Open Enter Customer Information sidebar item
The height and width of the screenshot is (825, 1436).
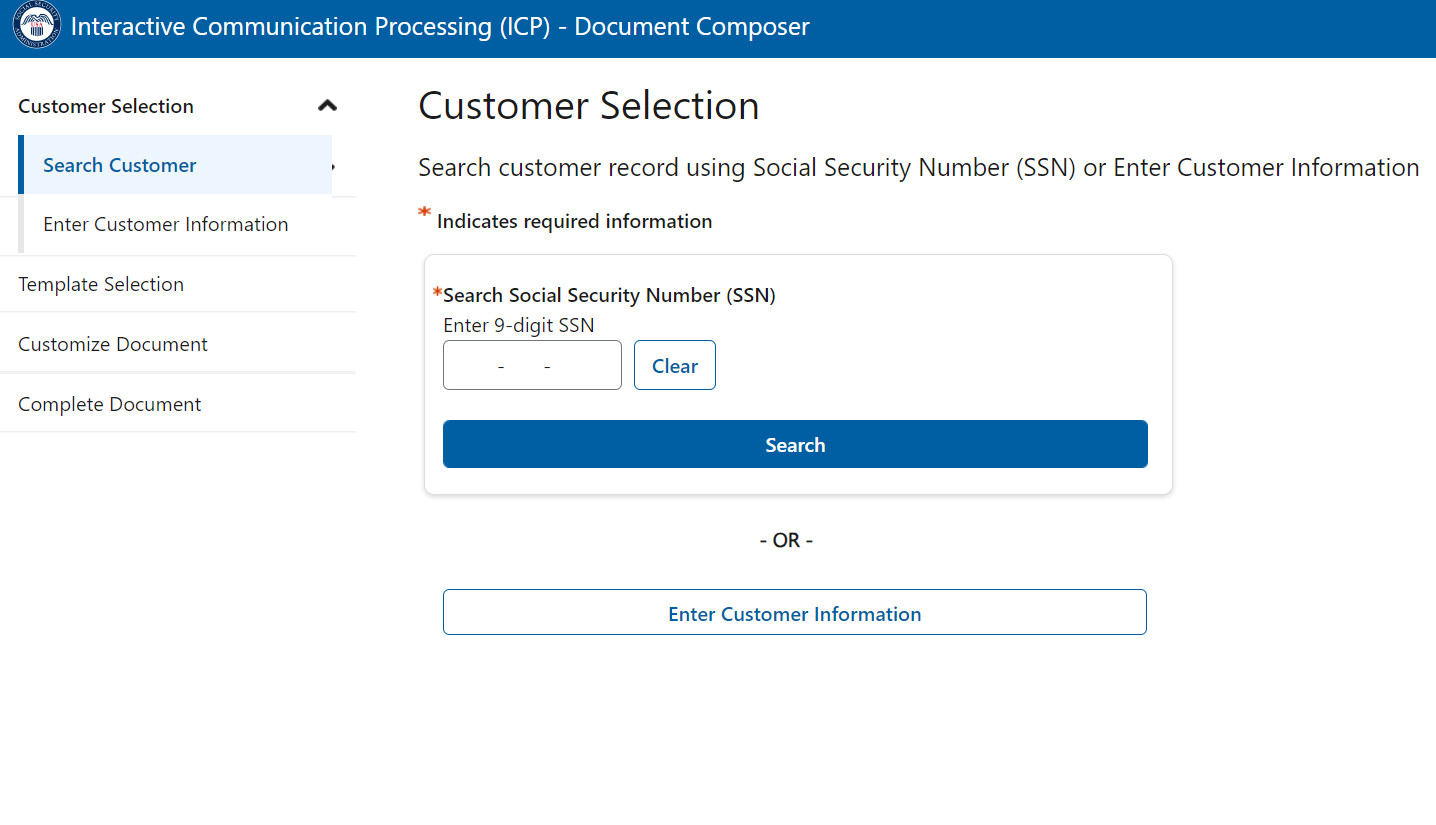pyautogui.click(x=166, y=224)
